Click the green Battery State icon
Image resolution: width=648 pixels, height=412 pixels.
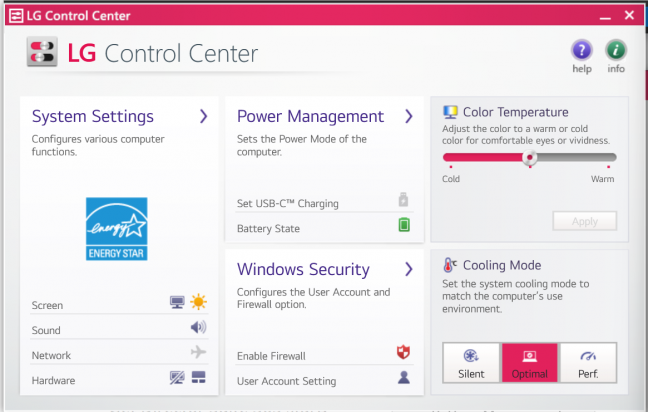(x=404, y=225)
